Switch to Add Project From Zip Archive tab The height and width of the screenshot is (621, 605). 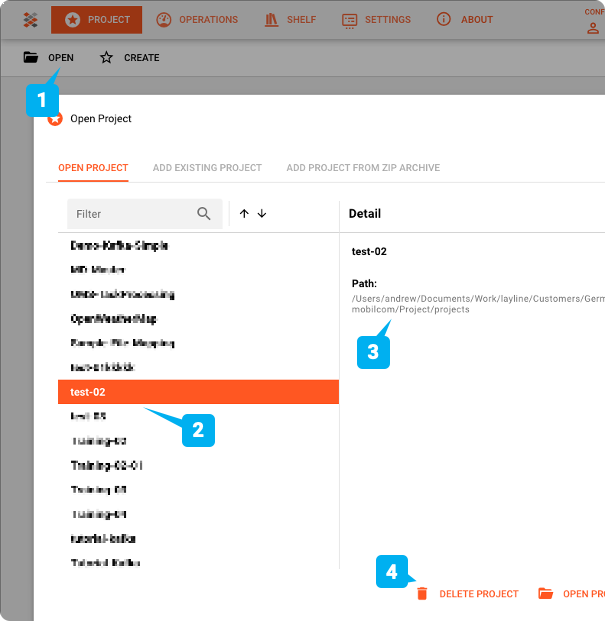pyautogui.click(x=363, y=168)
